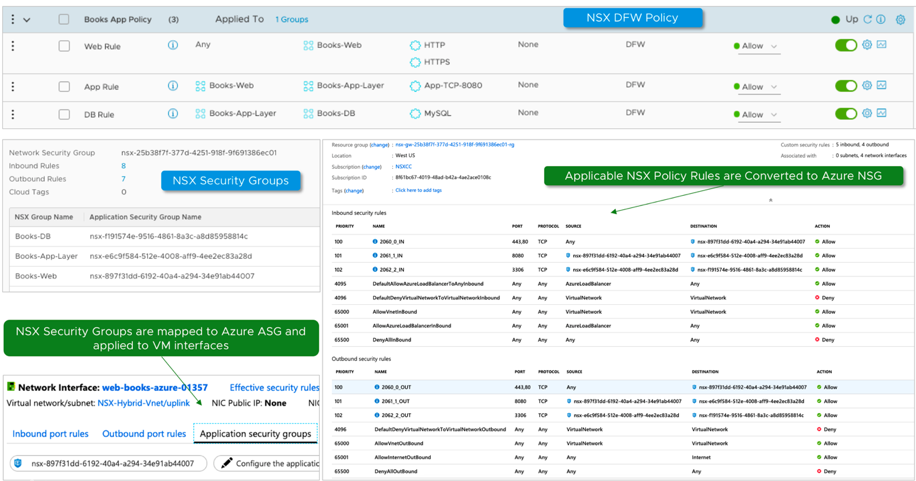Select the Books-DB group row
Screen dimensions: 916x481
click(164, 236)
